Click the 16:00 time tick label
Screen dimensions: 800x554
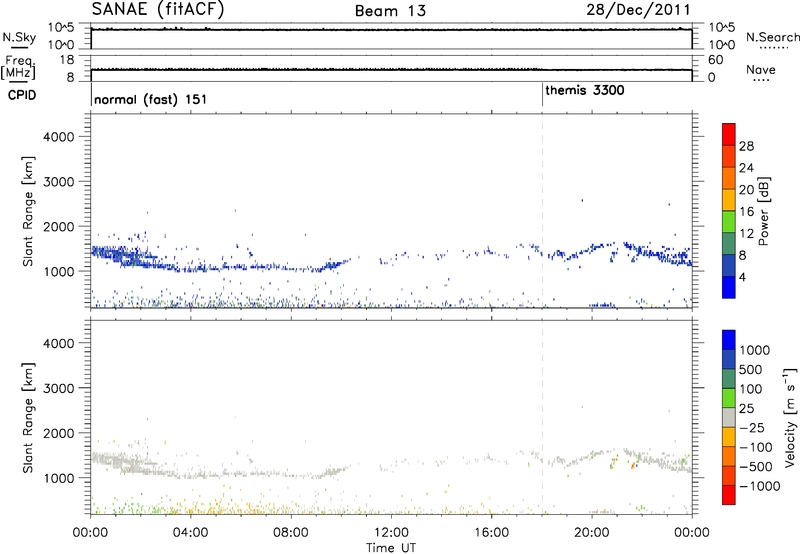click(x=491, y=533)
